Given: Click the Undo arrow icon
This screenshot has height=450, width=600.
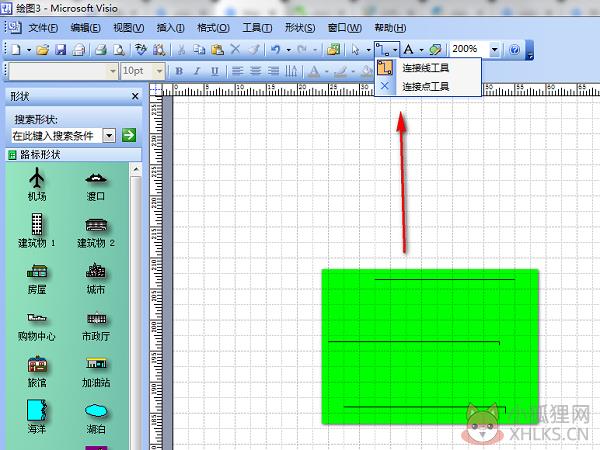Looking at the screenshot, I should click(x=276, y=50).
